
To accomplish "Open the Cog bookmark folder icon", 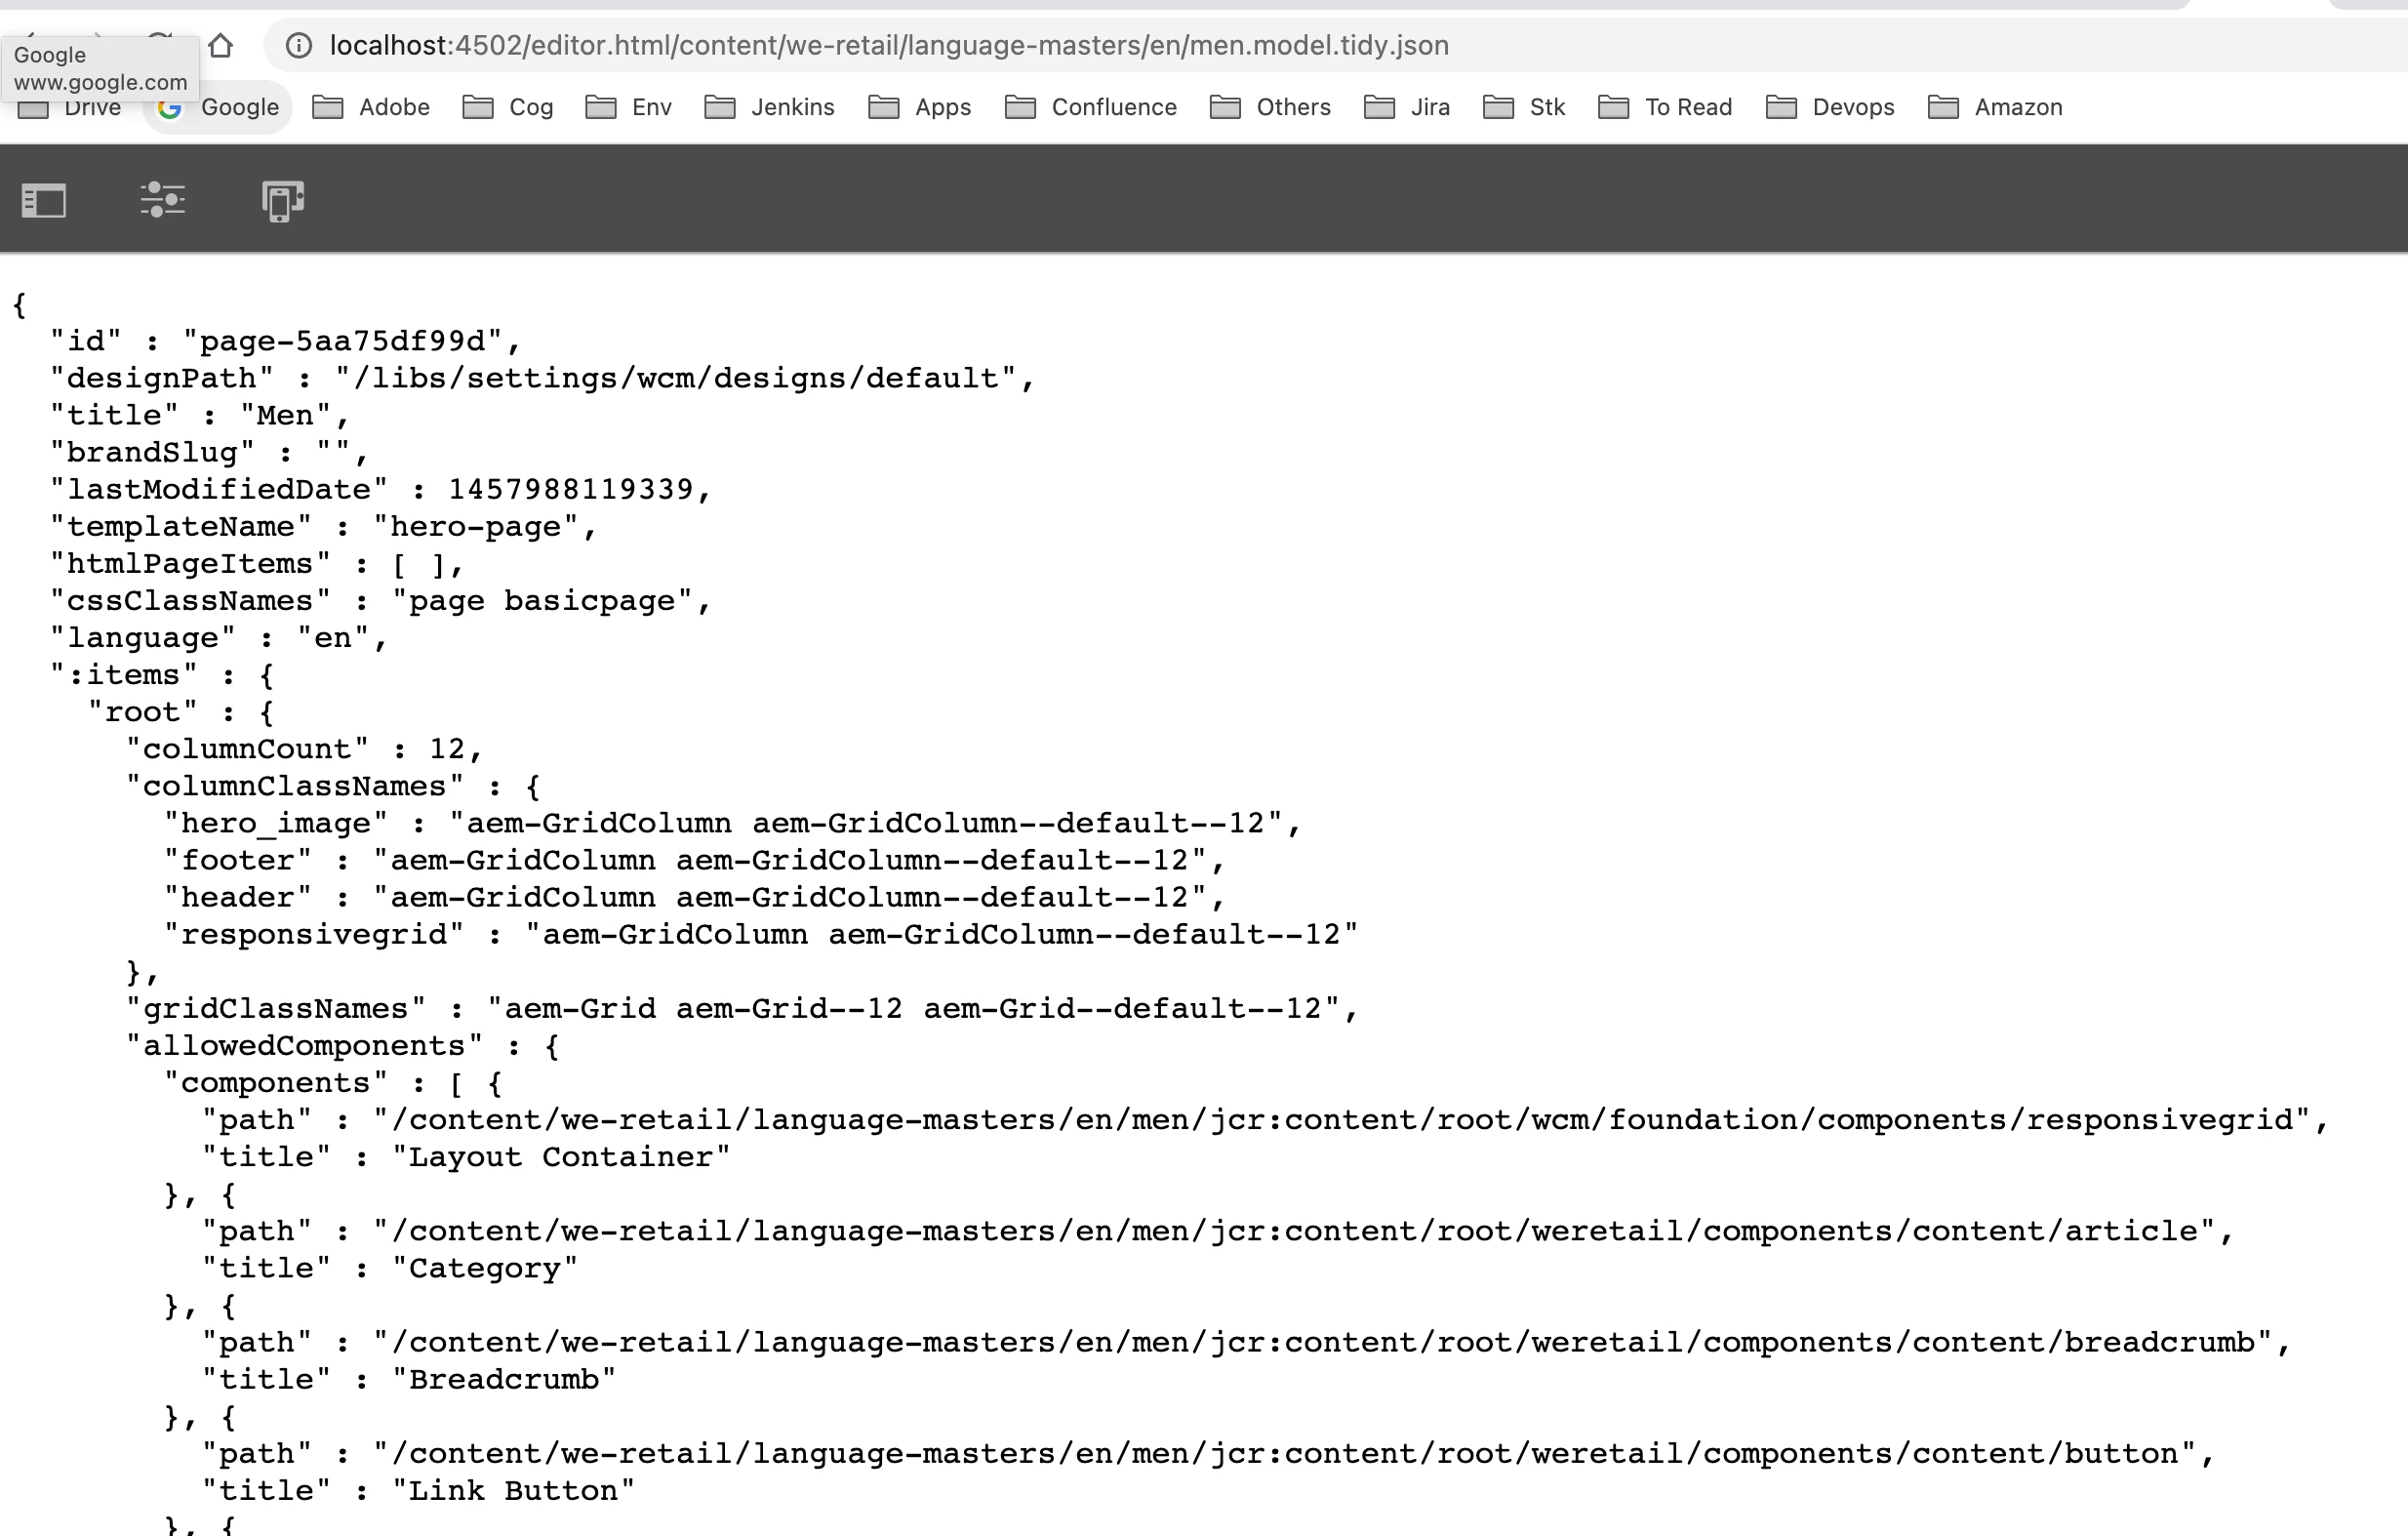I will (x=478, y=107).
